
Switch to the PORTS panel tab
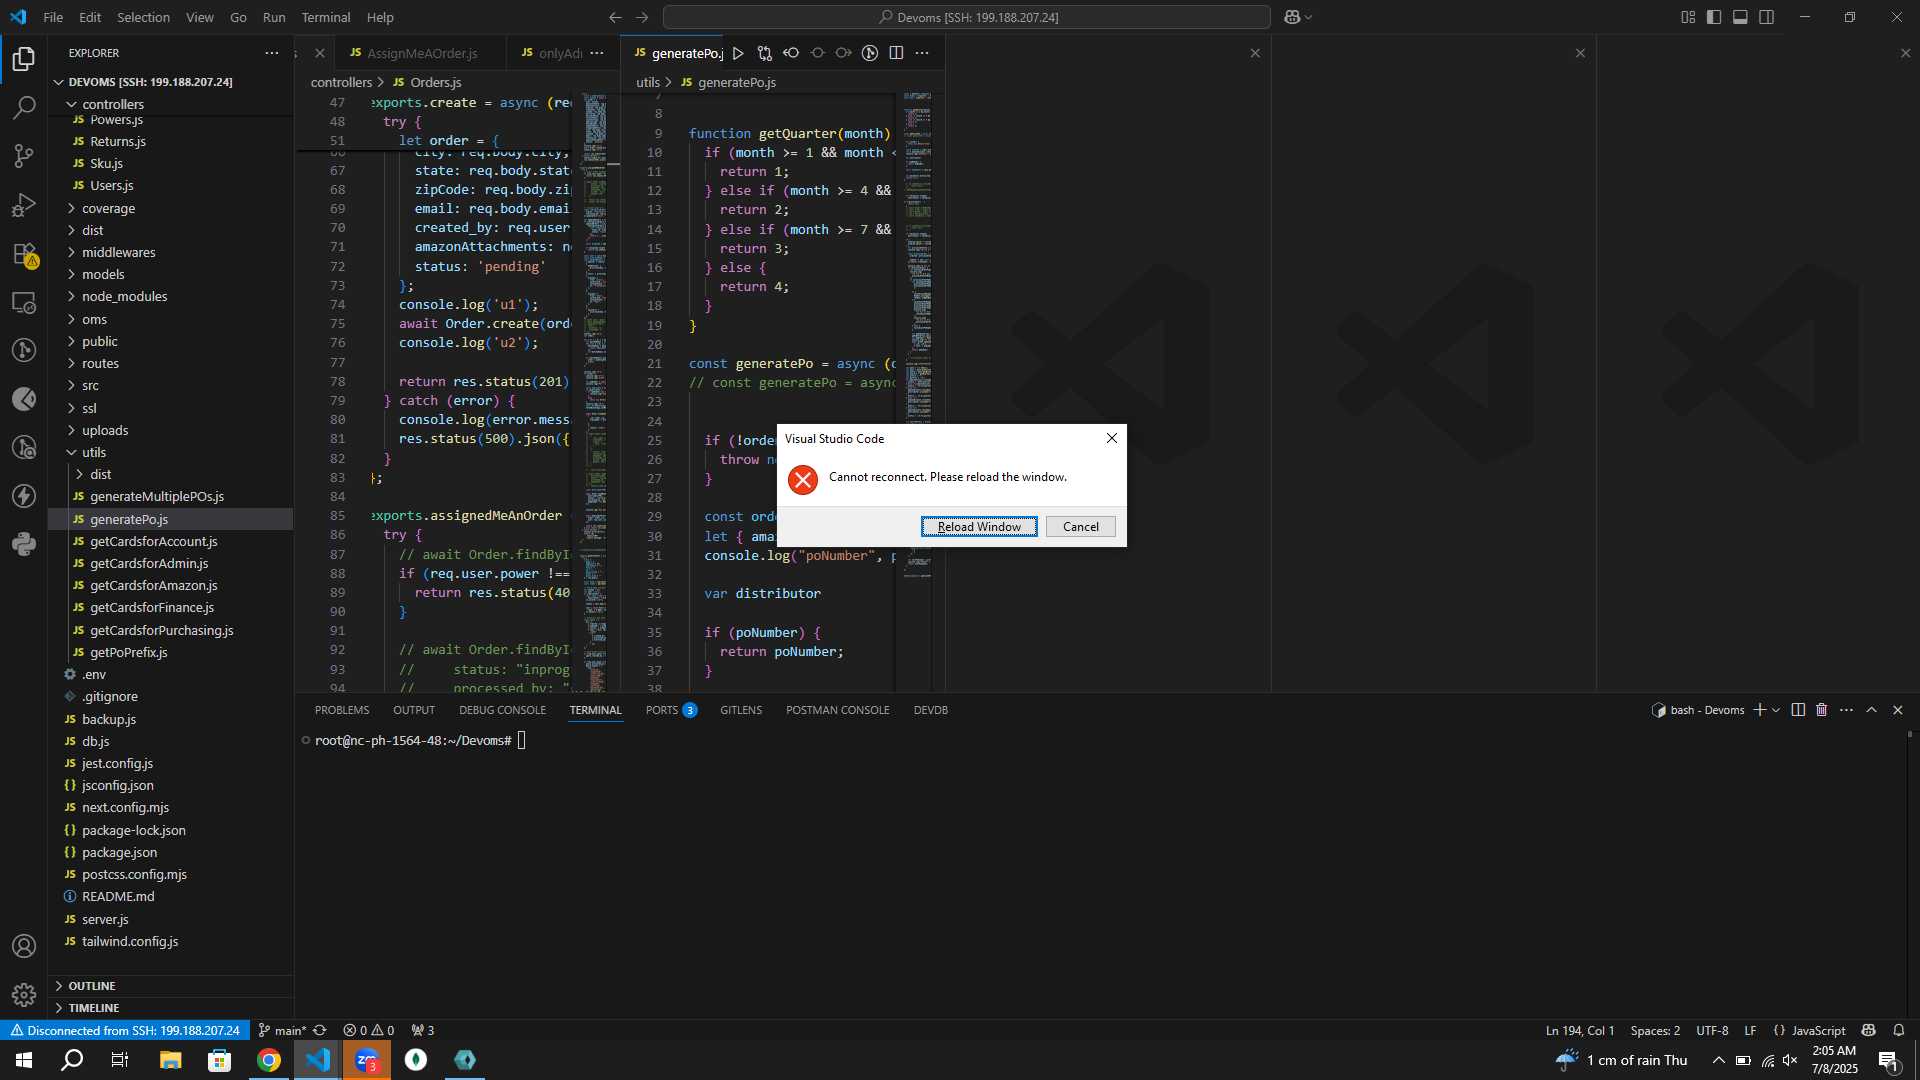671,710
